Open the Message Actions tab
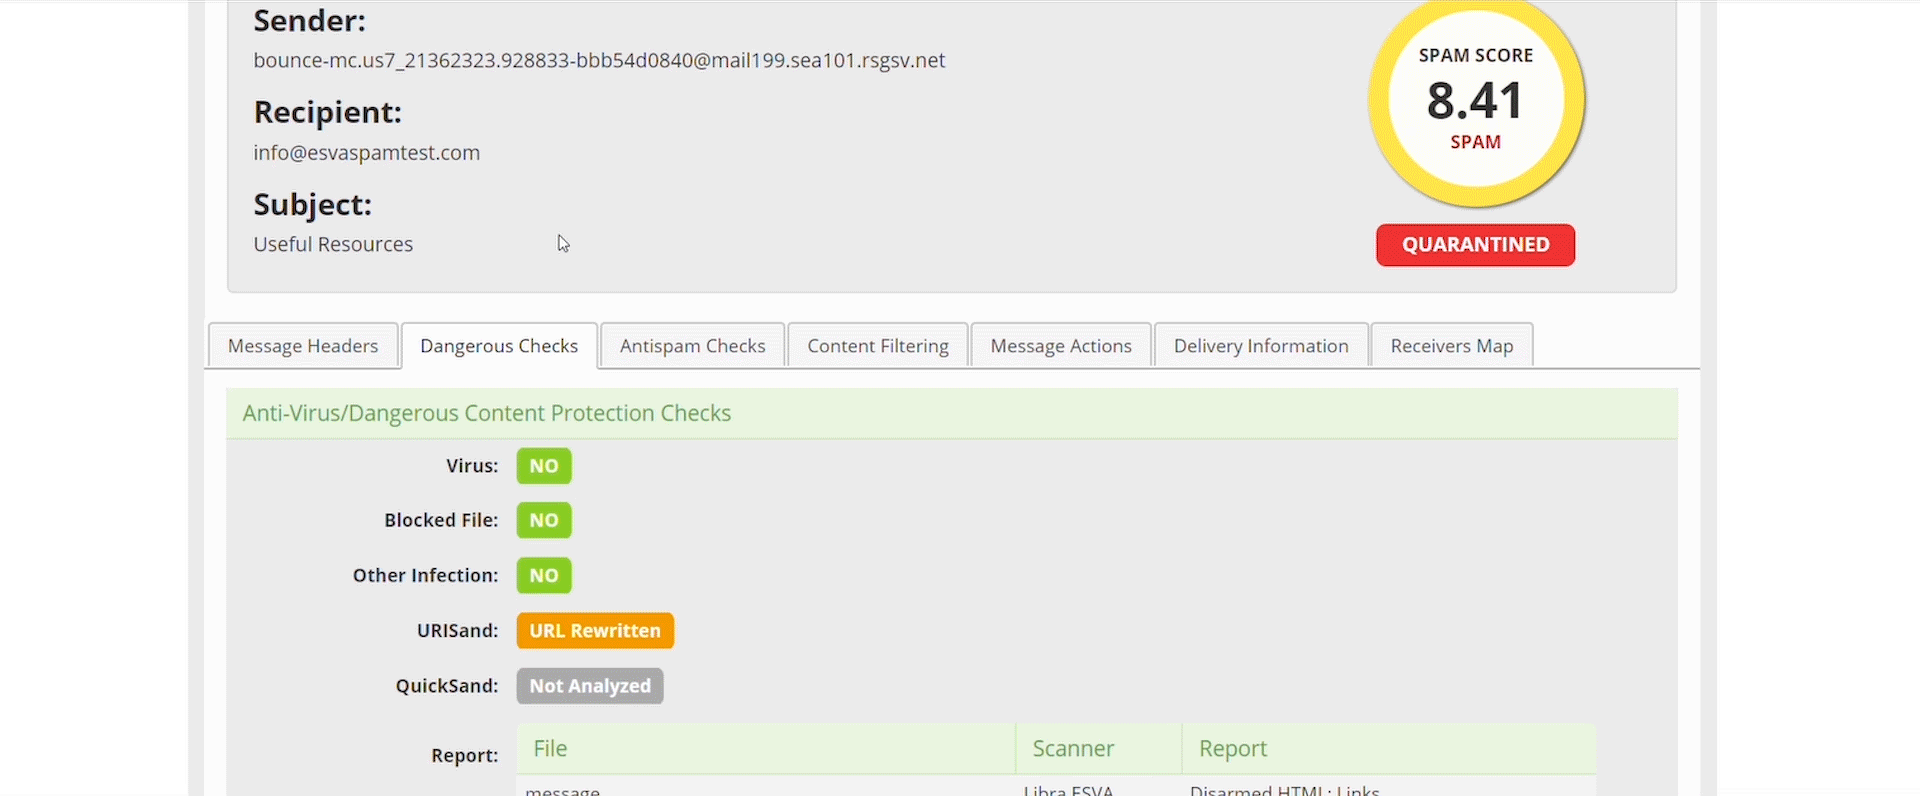The height and width of the screenshot is (796, 1920). point(1061,346)
